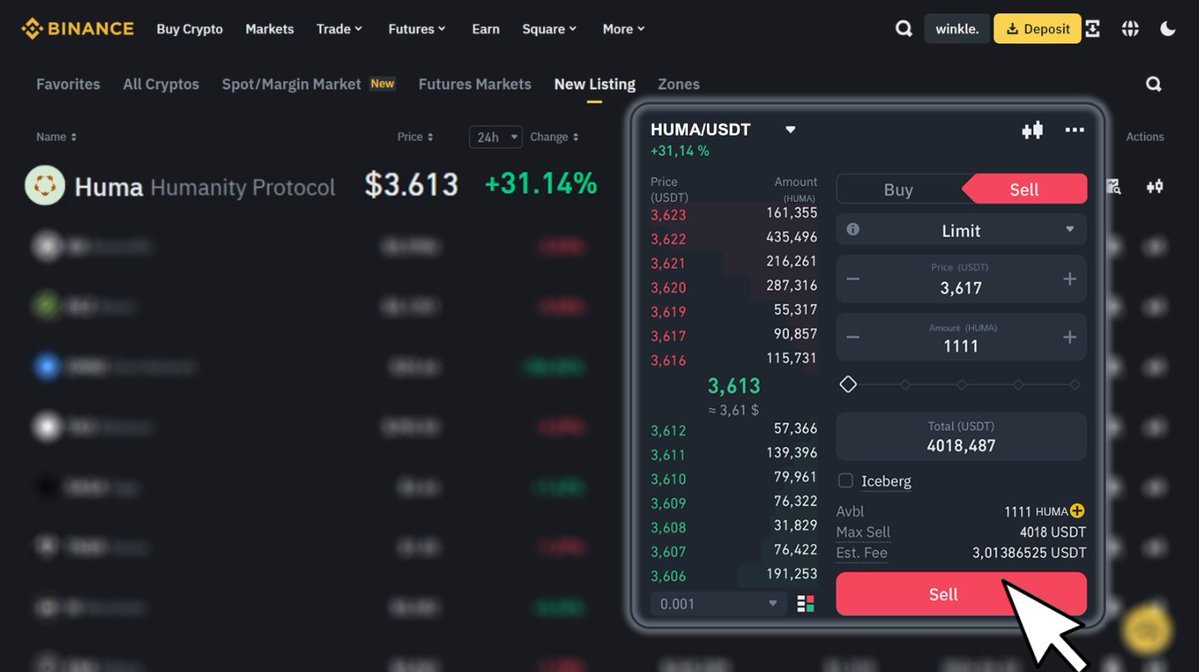Decrease the Price (USDT) value
The image size is (1199, 672).
[x=853, y=279]
